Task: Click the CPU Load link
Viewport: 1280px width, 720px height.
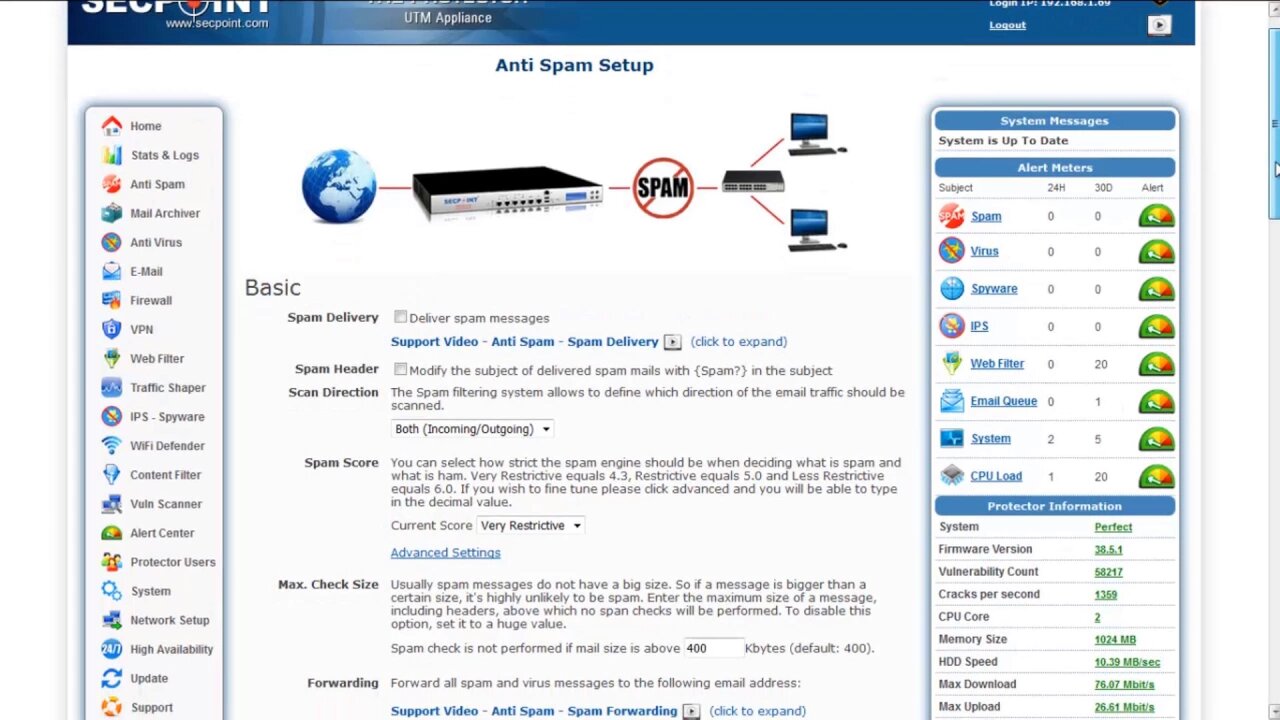Action: pos(996,476)
